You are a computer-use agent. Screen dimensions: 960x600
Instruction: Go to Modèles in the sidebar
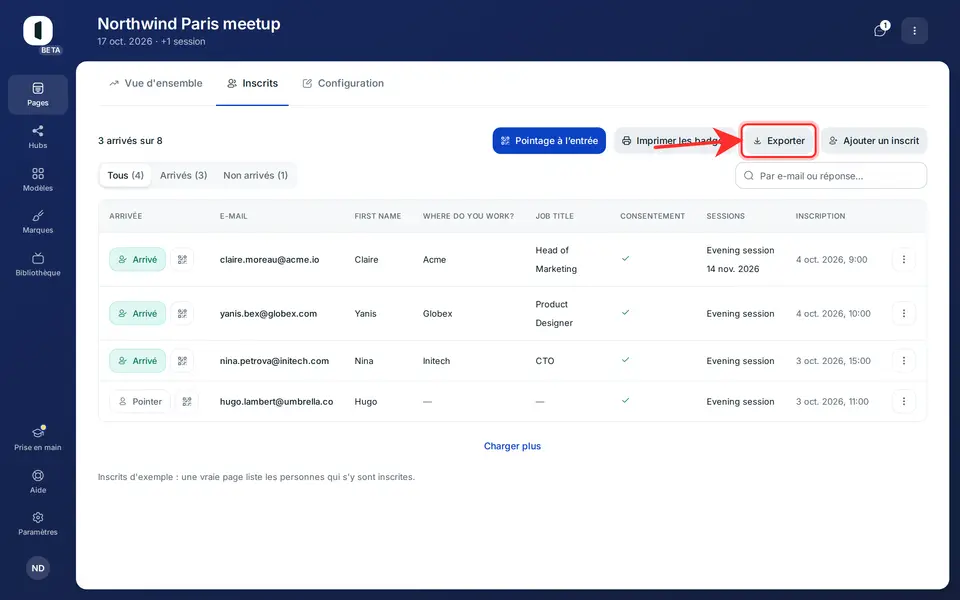(38, 179)
